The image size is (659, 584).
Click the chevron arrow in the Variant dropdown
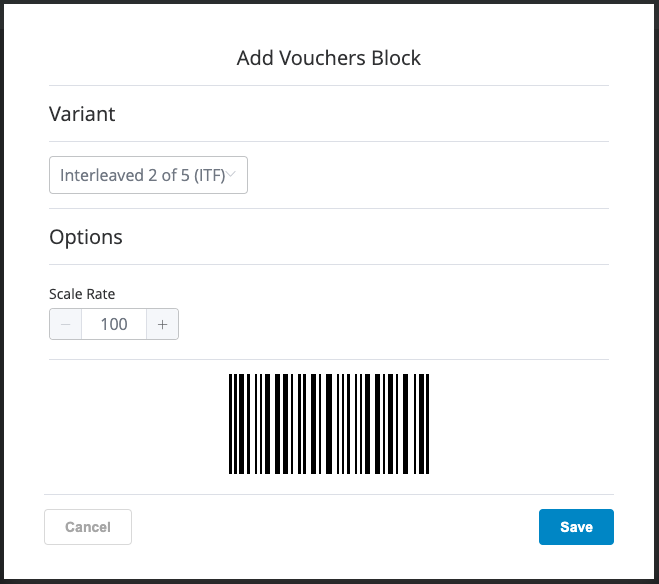tap(231, 175)
